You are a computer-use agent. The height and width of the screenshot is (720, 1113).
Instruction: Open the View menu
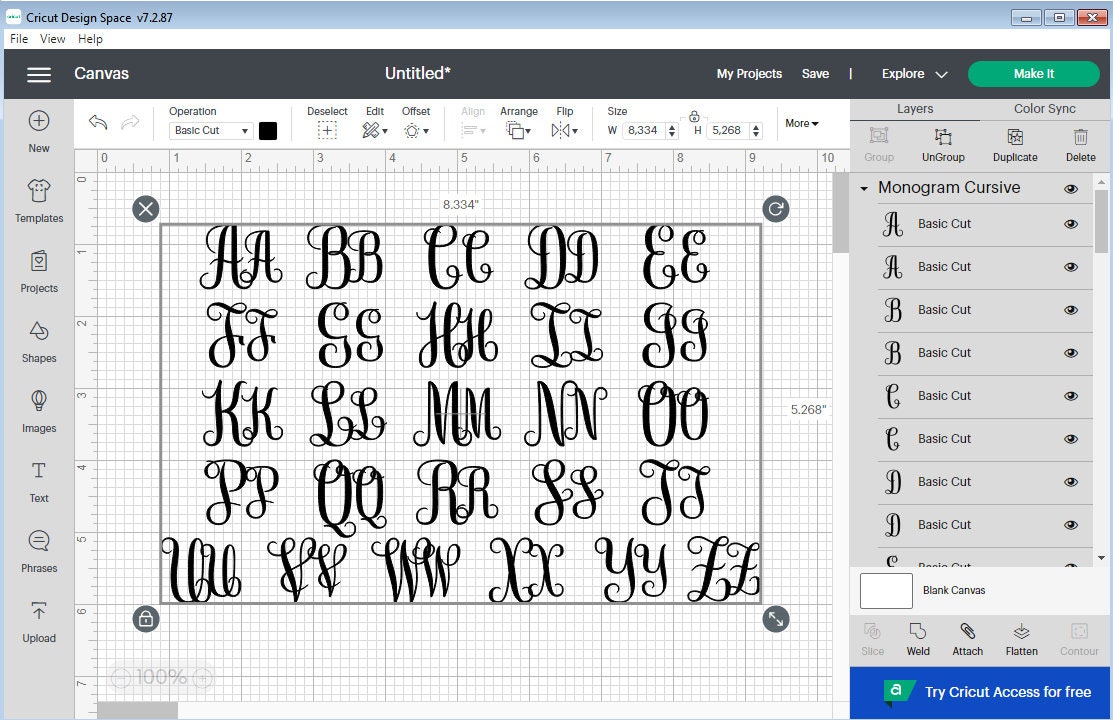(52, 38)
